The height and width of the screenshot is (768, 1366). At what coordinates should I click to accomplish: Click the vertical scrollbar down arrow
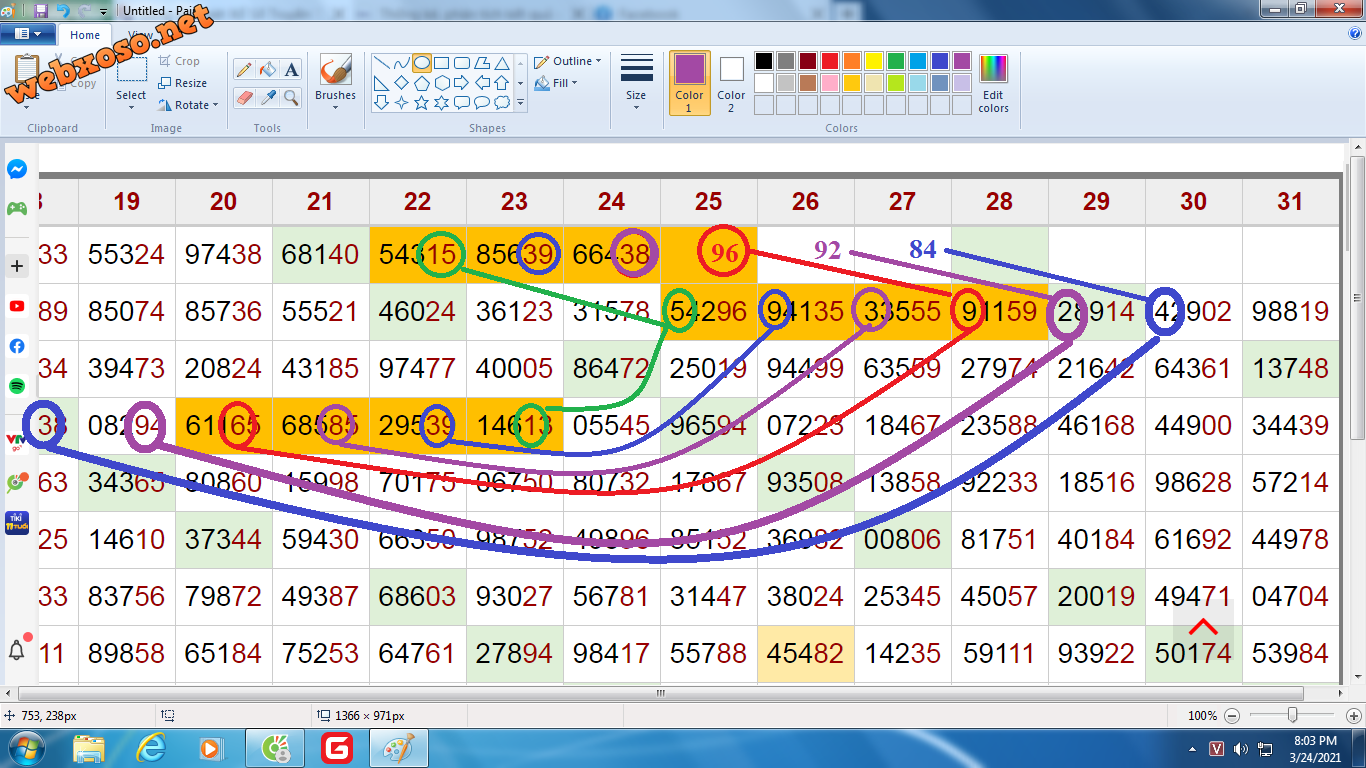pos(1357,675)
